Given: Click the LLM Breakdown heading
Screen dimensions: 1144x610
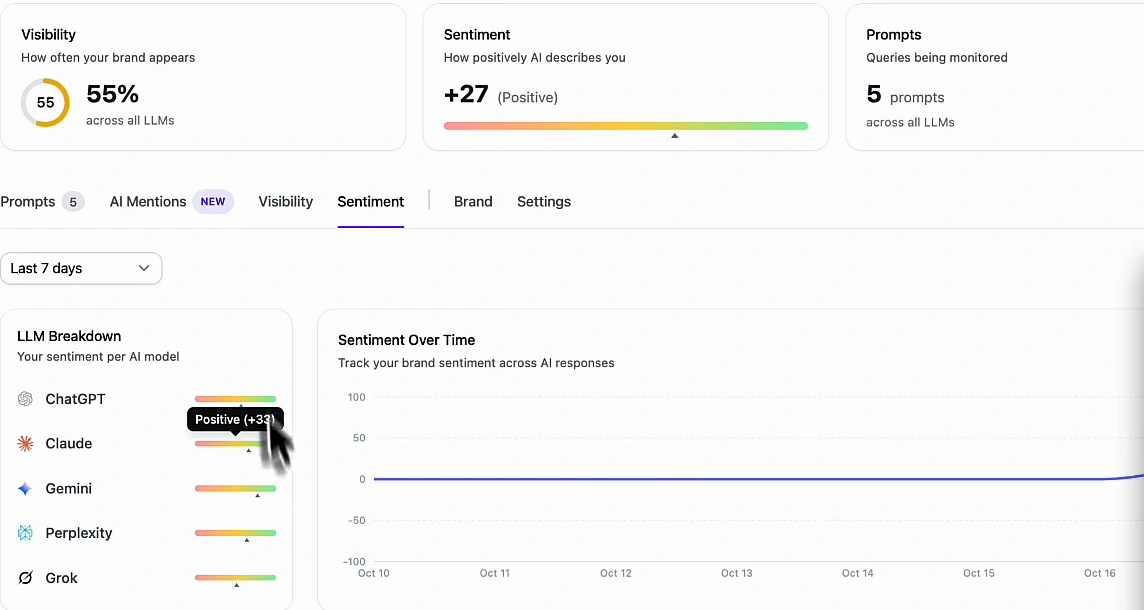Looking at the screenshot, I should point(69,336).
